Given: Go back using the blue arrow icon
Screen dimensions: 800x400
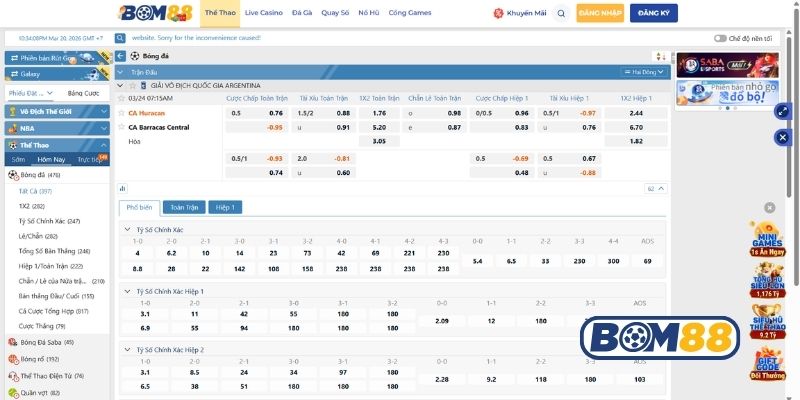Looking at the screenshot, I should click(x=121, y=57).
